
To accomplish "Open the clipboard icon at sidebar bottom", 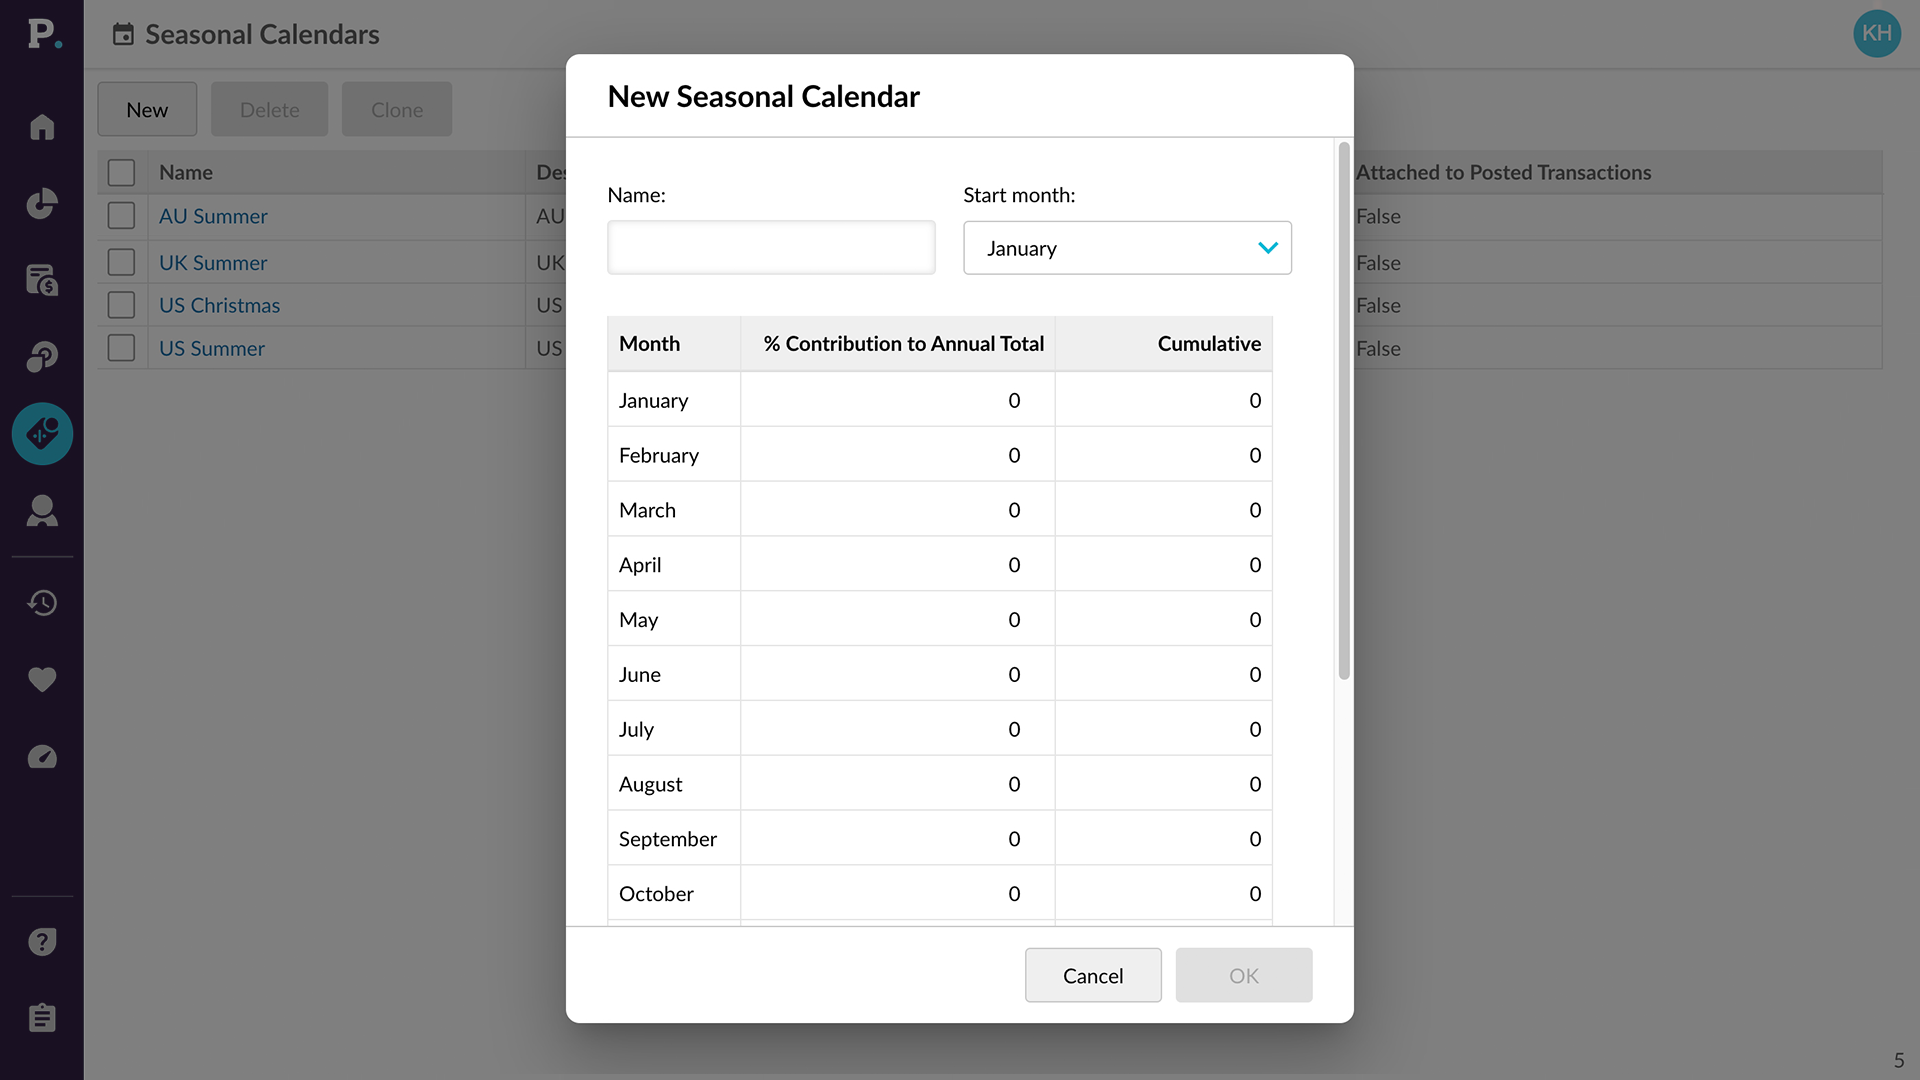I will [x=42, y=1018].
